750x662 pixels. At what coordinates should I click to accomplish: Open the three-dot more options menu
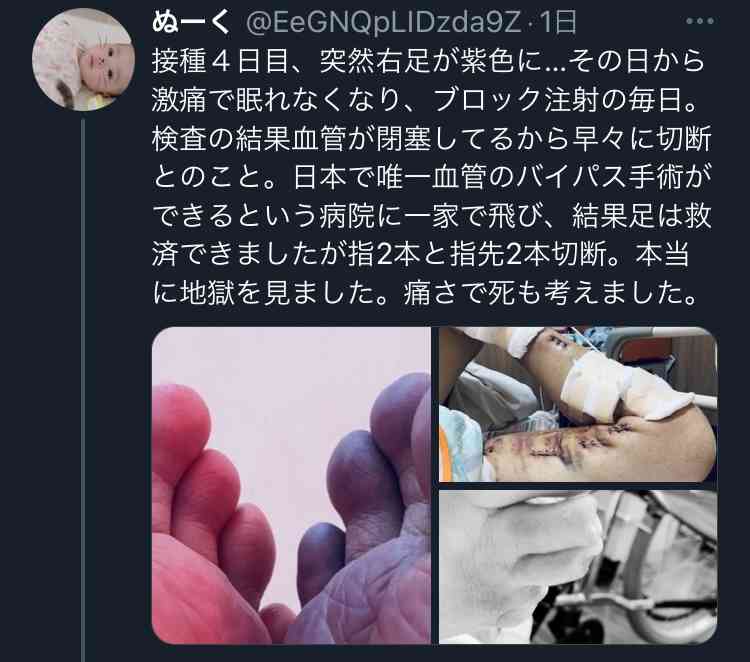700,21
